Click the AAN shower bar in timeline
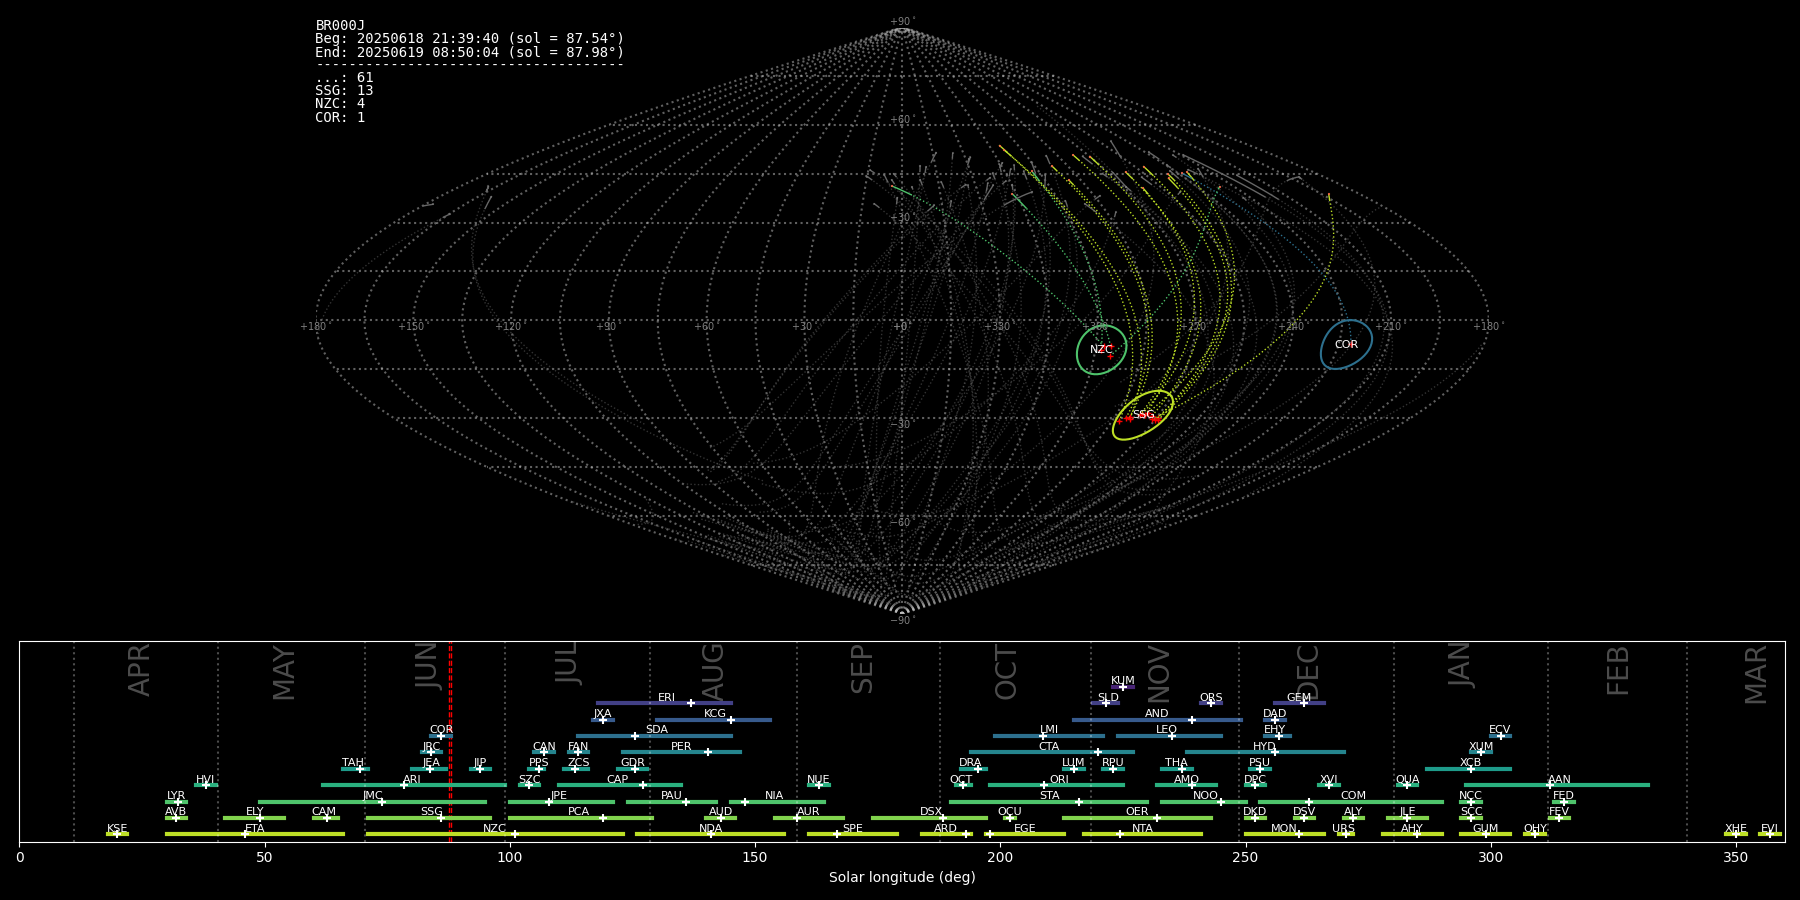This screenshot has width=1800, height=900. click(1557, 785)
